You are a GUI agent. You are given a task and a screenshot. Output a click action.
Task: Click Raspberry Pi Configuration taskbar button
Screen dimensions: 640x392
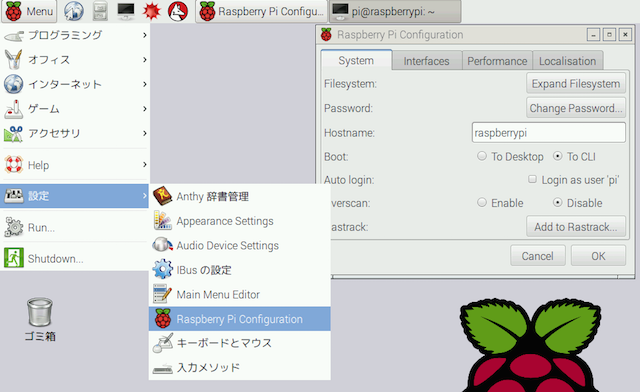261,11
